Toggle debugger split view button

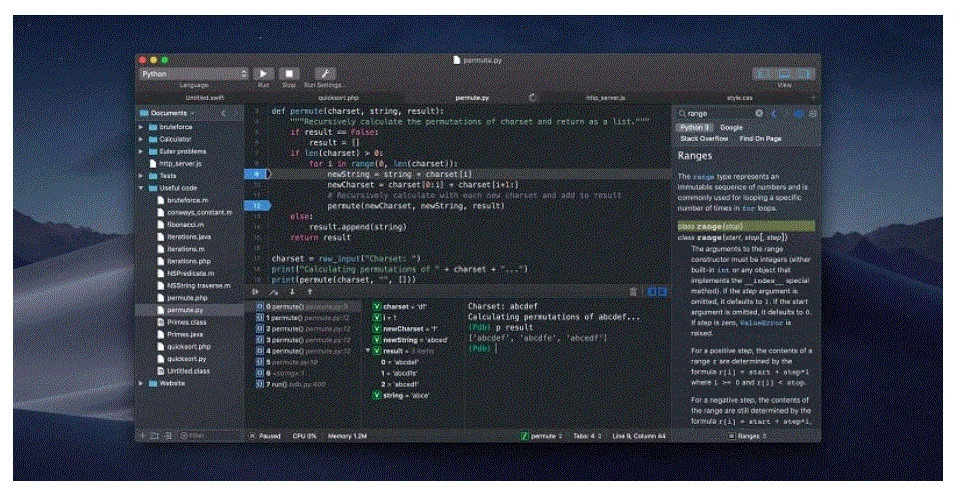click(657, 292)
